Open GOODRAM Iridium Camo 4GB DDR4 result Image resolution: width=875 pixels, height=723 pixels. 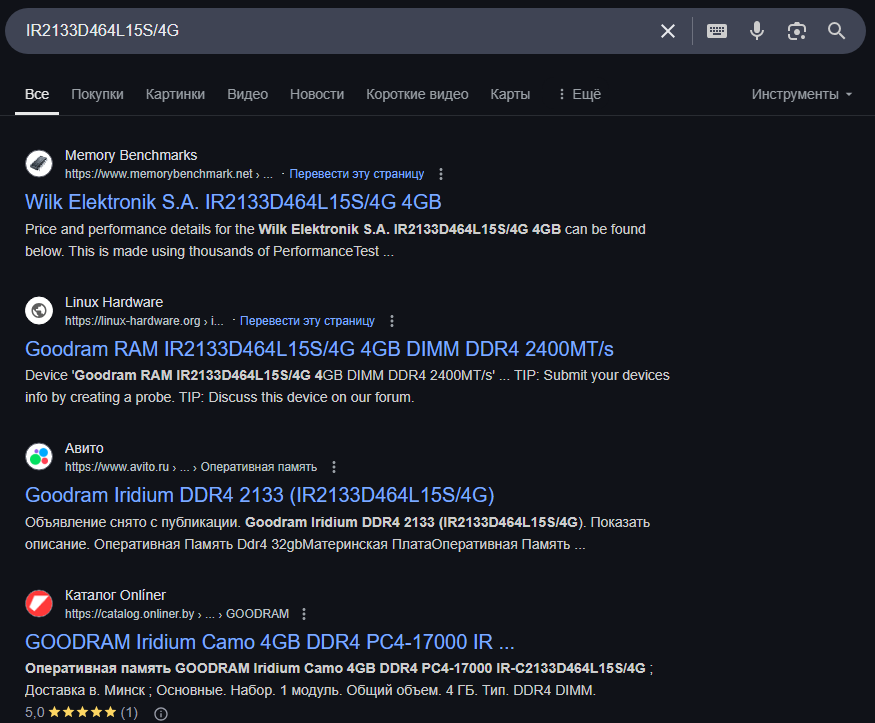pyautogui.click(x=270, y=642)
